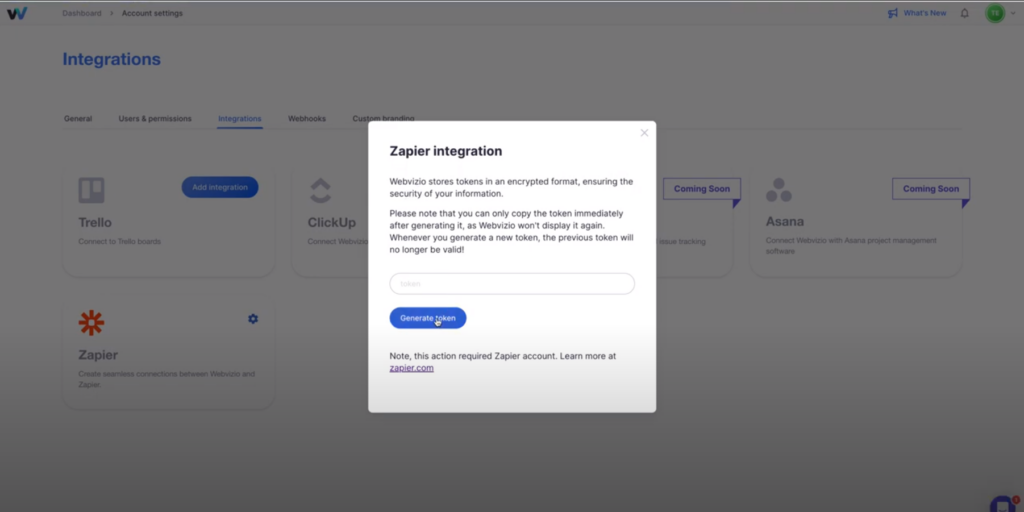Switch to the General tab
The image size is (1024, 512).
click(x=78, y=119)
